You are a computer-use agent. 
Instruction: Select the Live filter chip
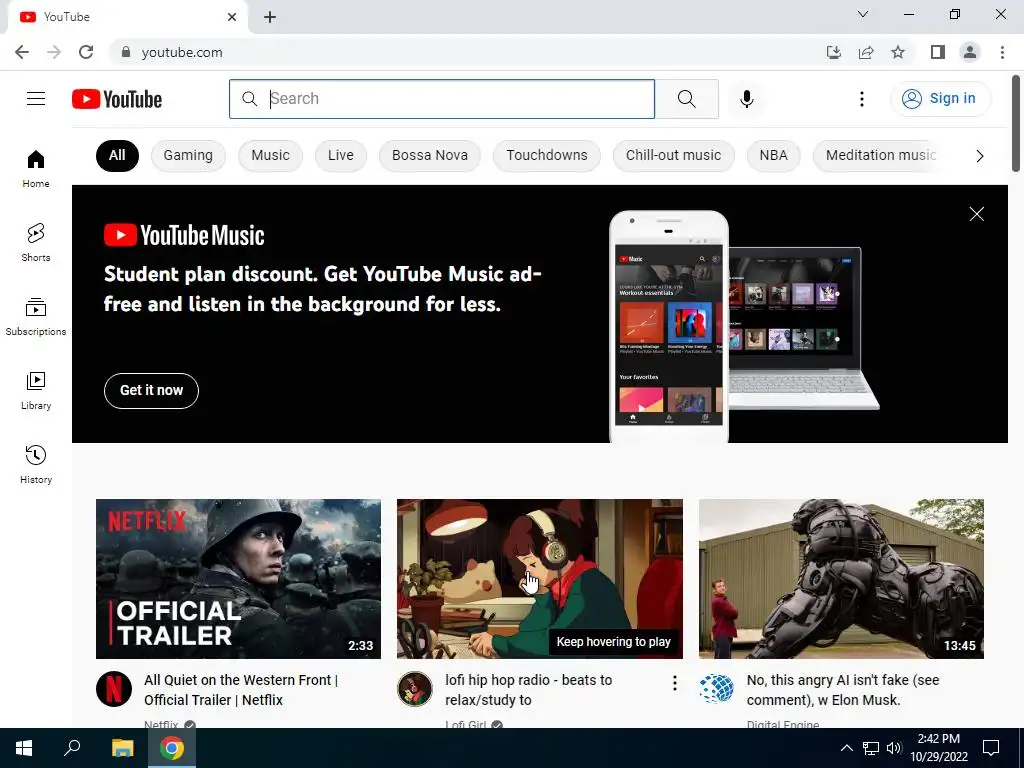[x=341, y=155]
